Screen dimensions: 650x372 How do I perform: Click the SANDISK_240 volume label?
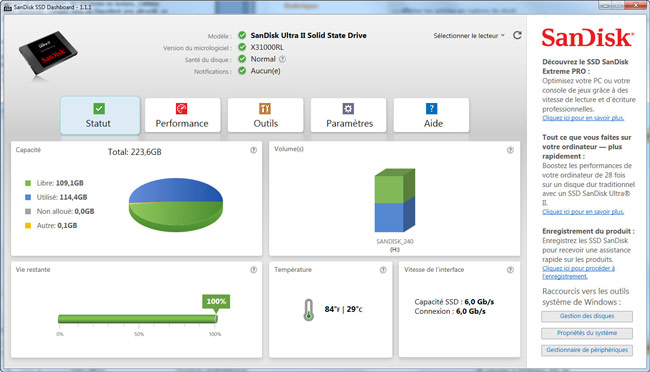click(x=395, y=241)
